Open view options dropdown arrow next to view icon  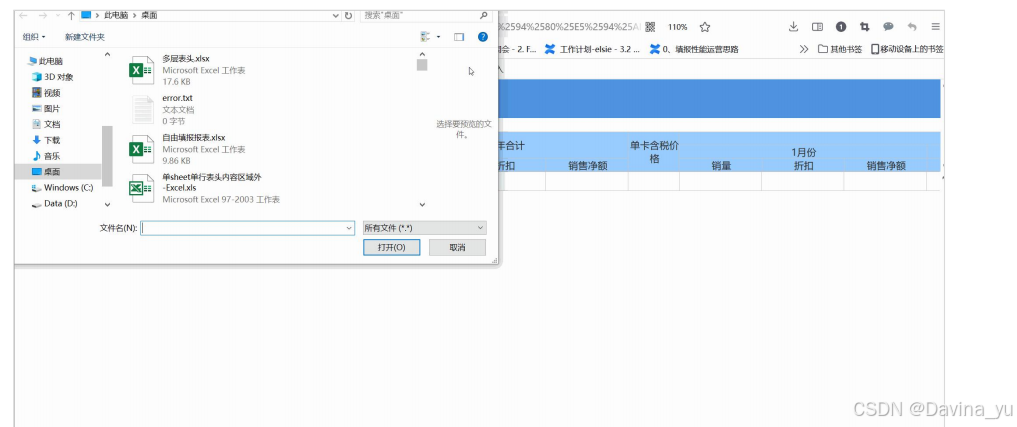click(x=438, y=37)
